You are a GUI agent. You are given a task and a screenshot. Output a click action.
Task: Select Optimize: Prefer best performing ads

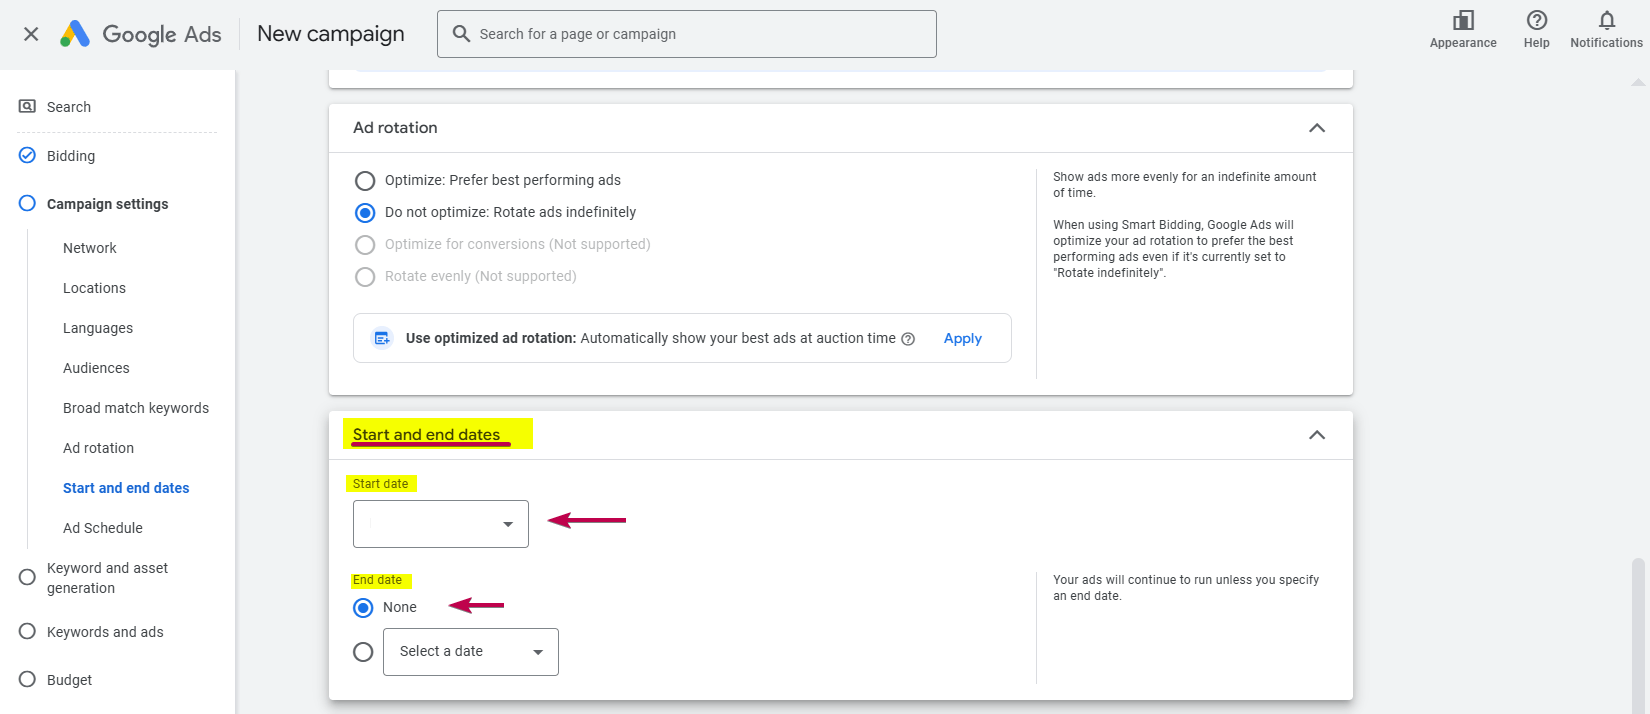tap(365, 180)
